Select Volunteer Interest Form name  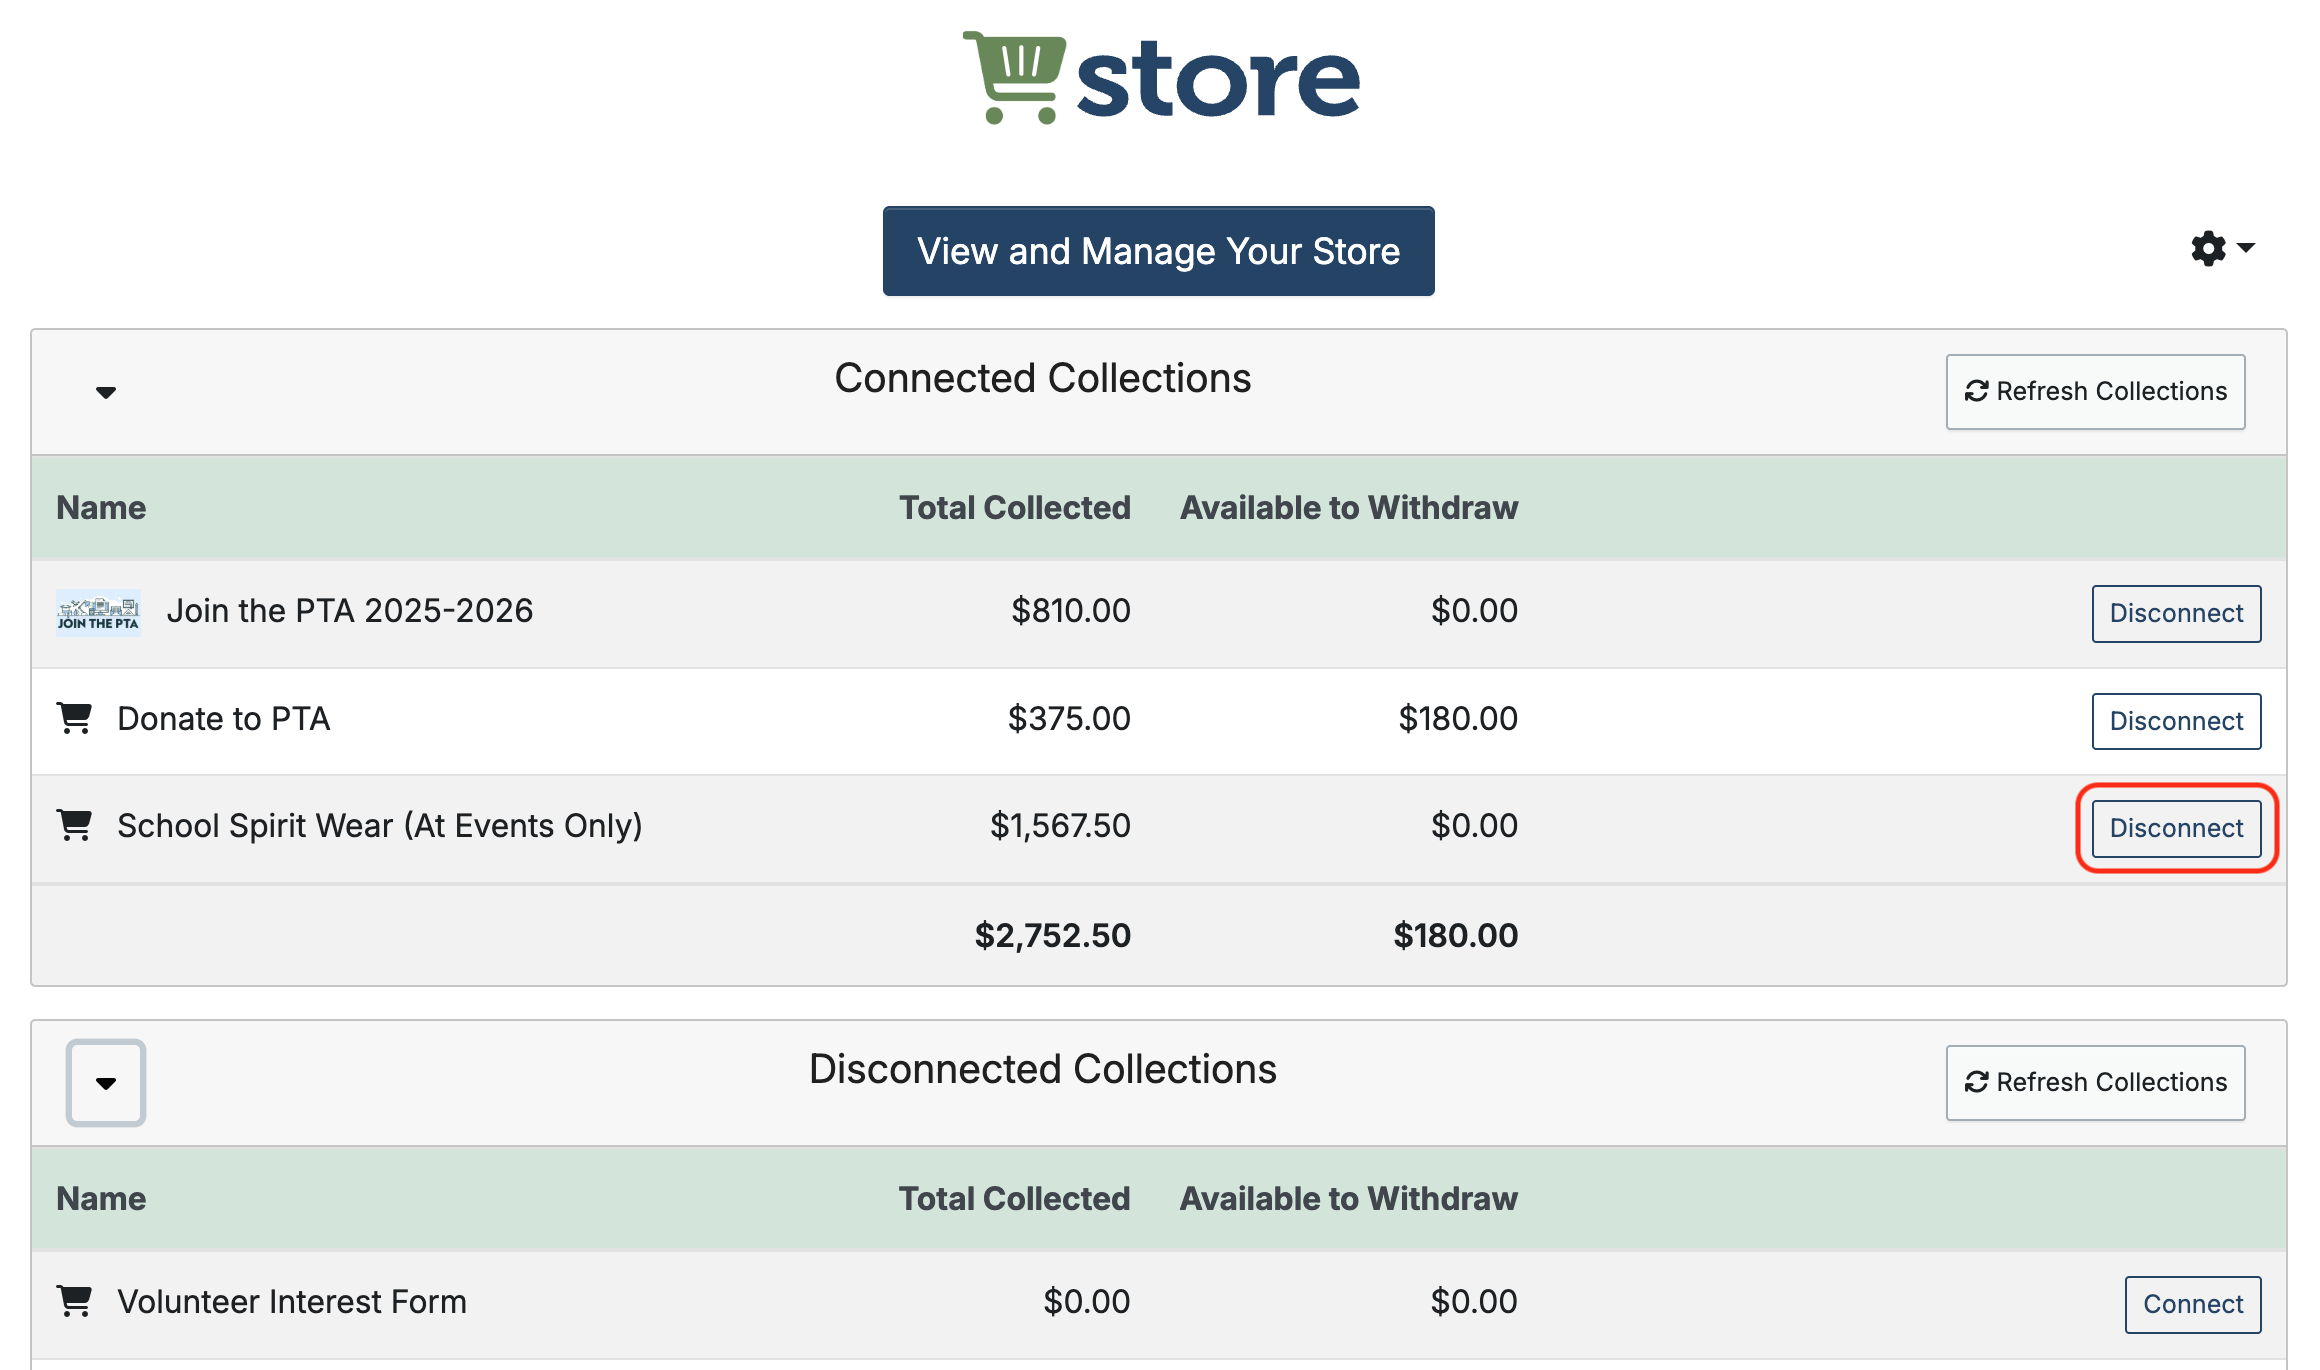pos(292,1302)
